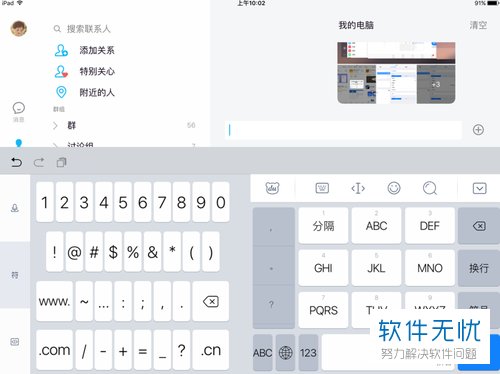Tap the left panel backspace key
Image resolution: width=500 pixels, height=374 pixels.
[211, 301]
